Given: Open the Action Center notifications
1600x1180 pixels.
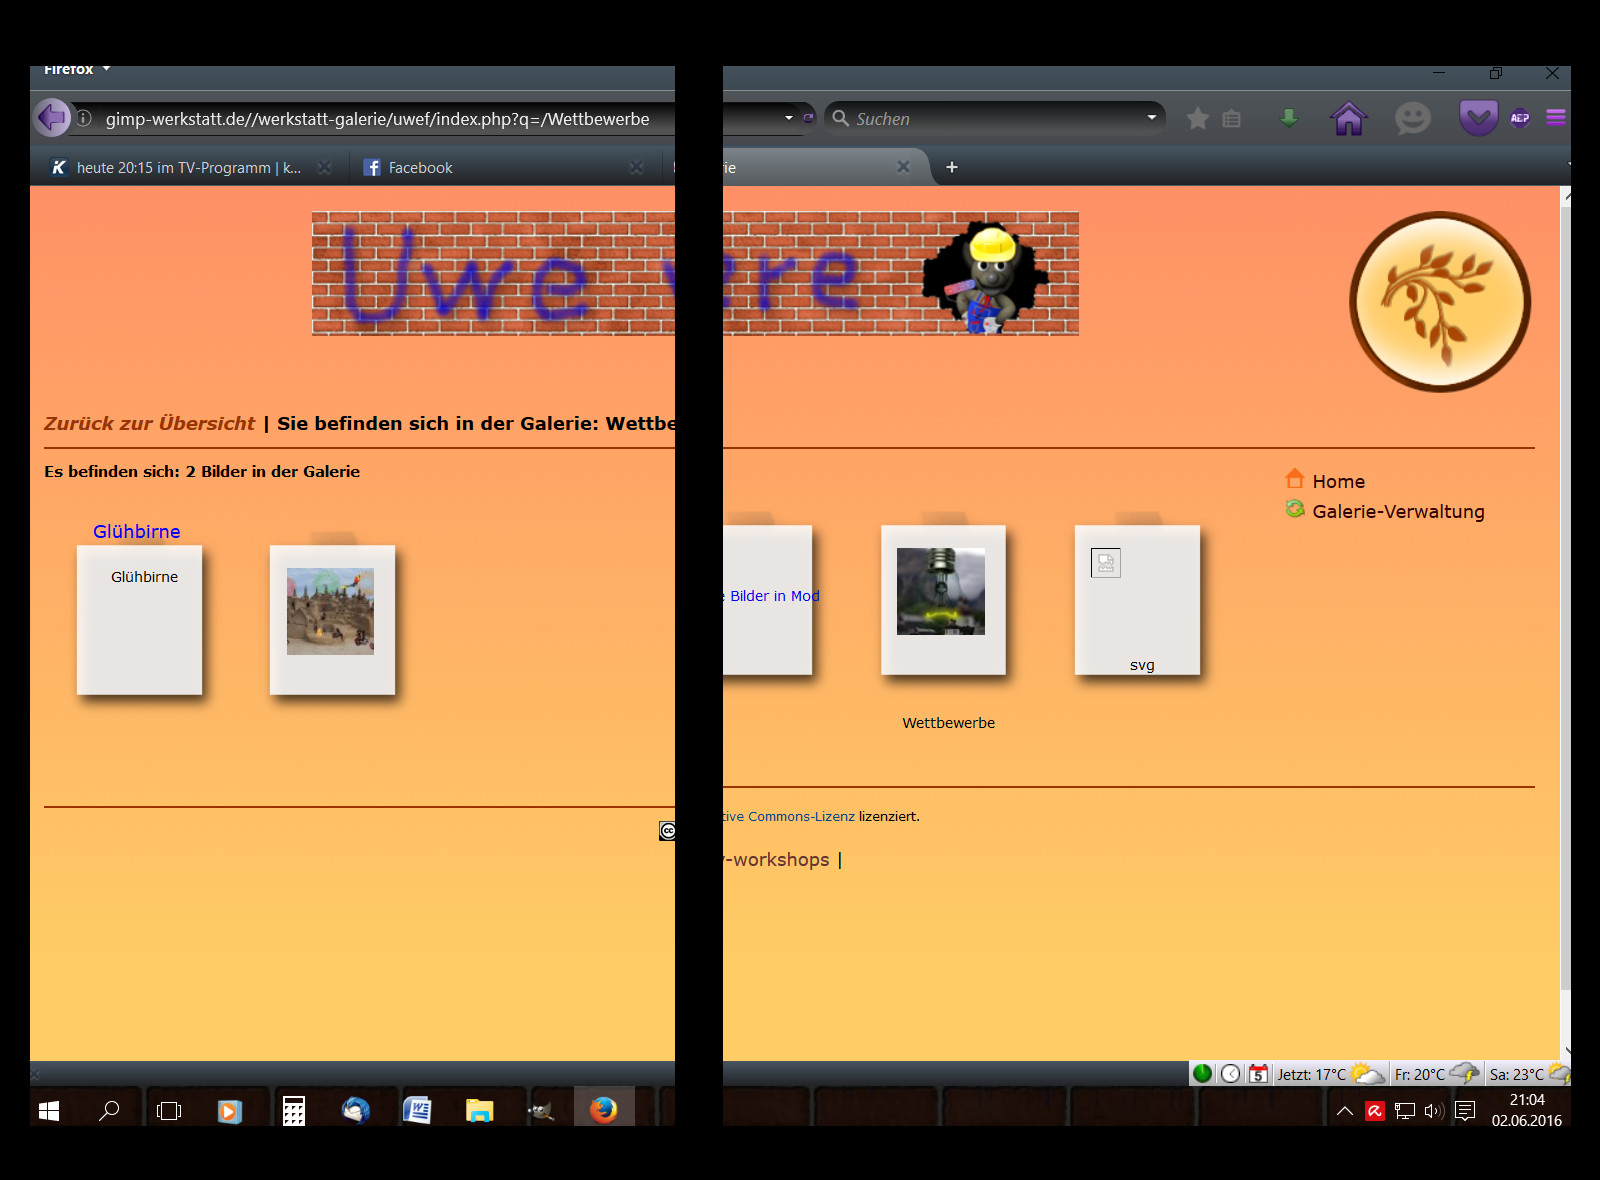Looking at the screenshot, I should [1465, 1111].
